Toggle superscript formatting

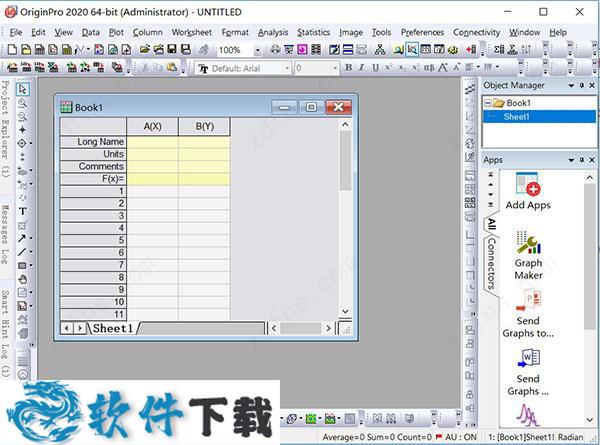(x=388, y=67)
